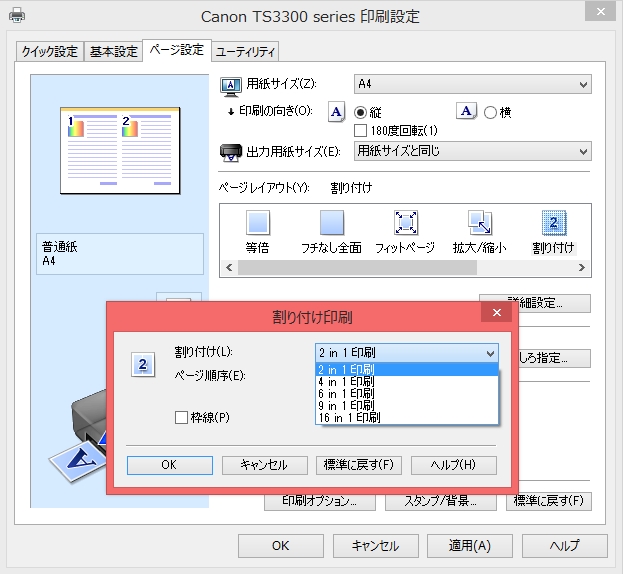Click the landscape orientation A icon
Viewport: 623px width, 574px height.
[x=466, y=111]
